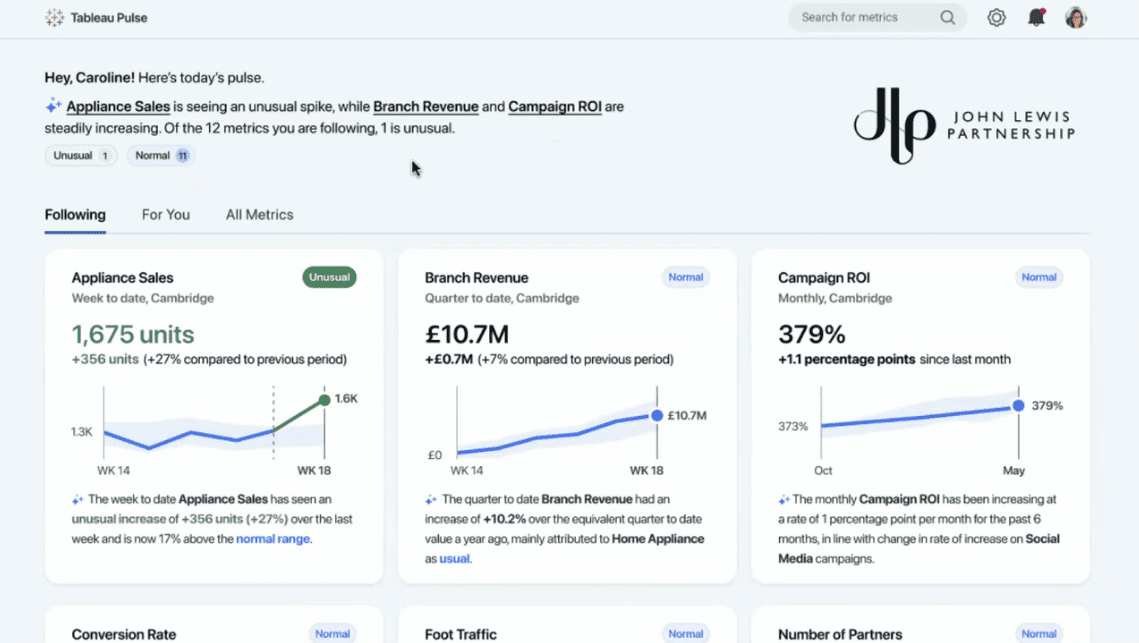
Task: Open the Campaign ROI link in the summary
Action: 554,107
